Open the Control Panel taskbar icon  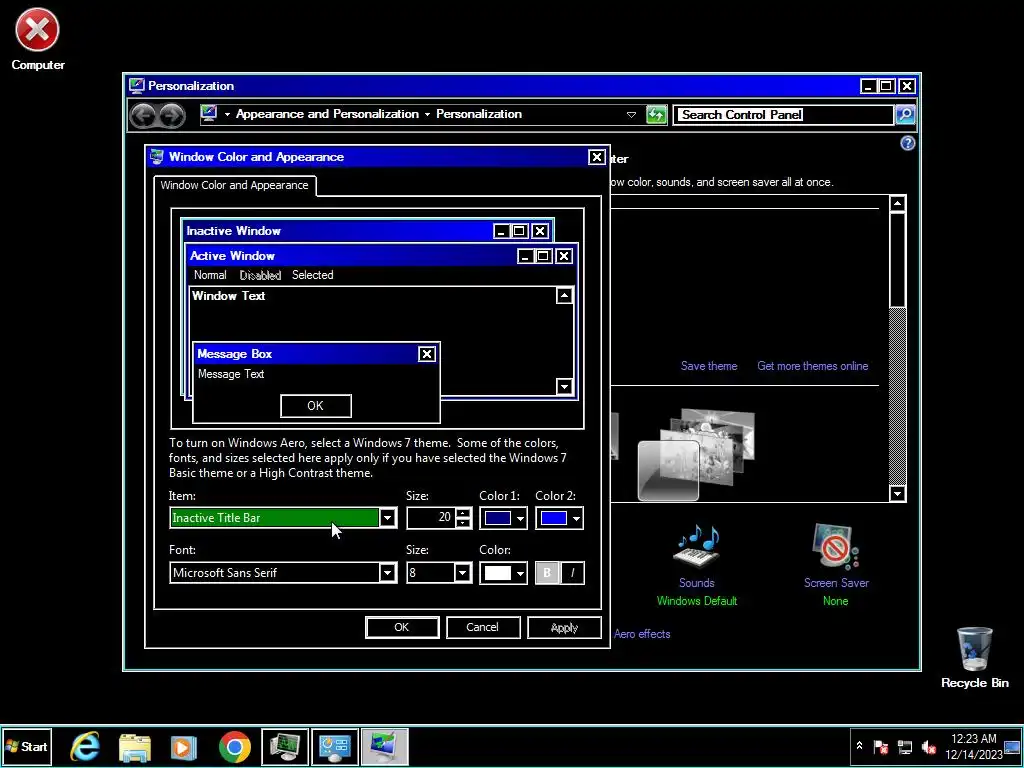coord(335,746)
